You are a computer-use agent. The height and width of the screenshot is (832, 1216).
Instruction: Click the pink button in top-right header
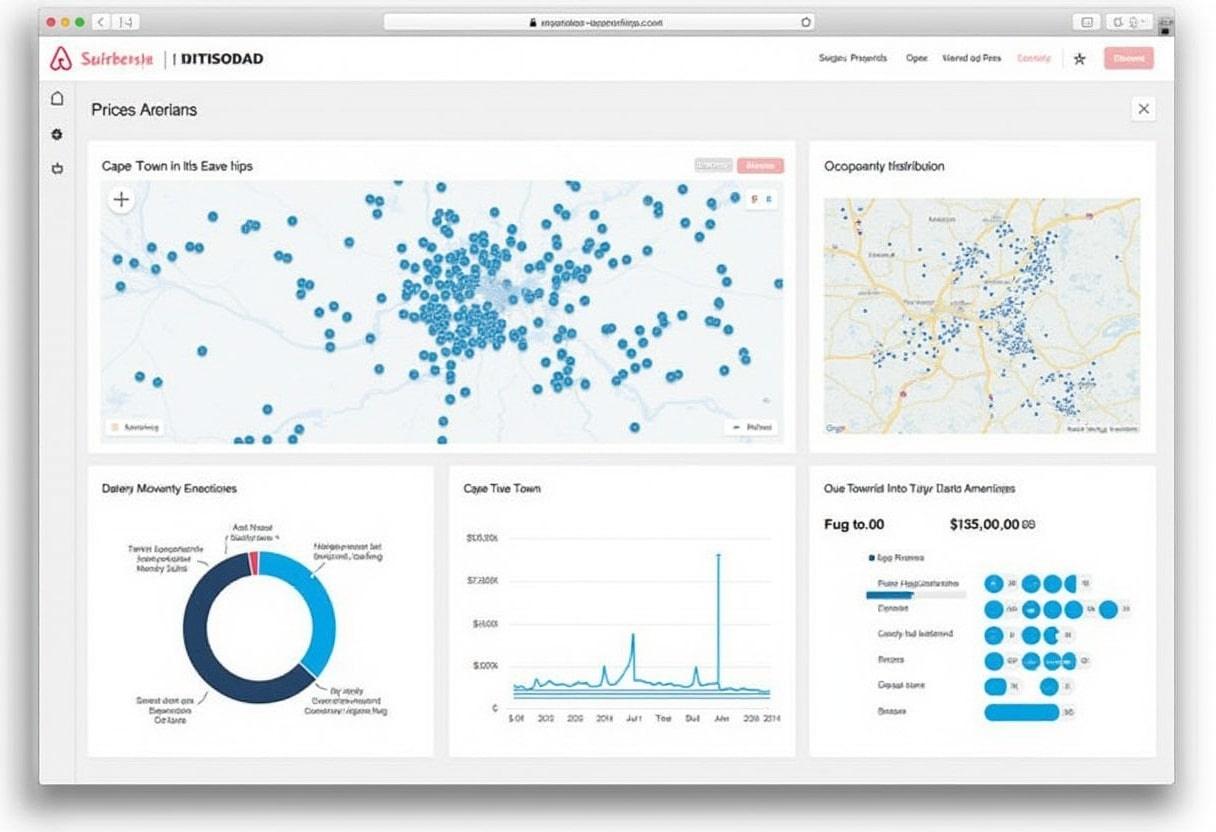click(1128, 59)
